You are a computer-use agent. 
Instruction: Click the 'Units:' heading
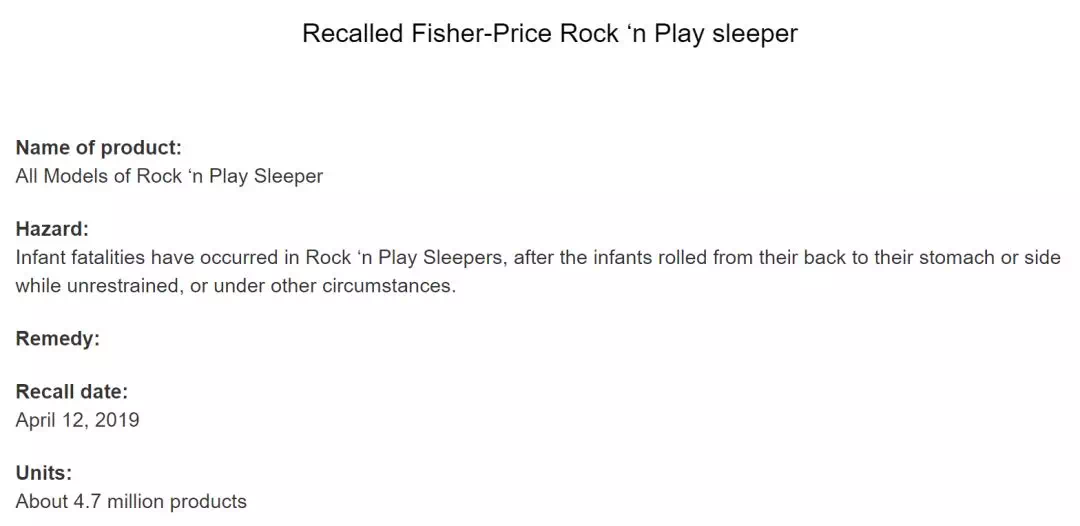pyautogui.click(x=44, y=473)
